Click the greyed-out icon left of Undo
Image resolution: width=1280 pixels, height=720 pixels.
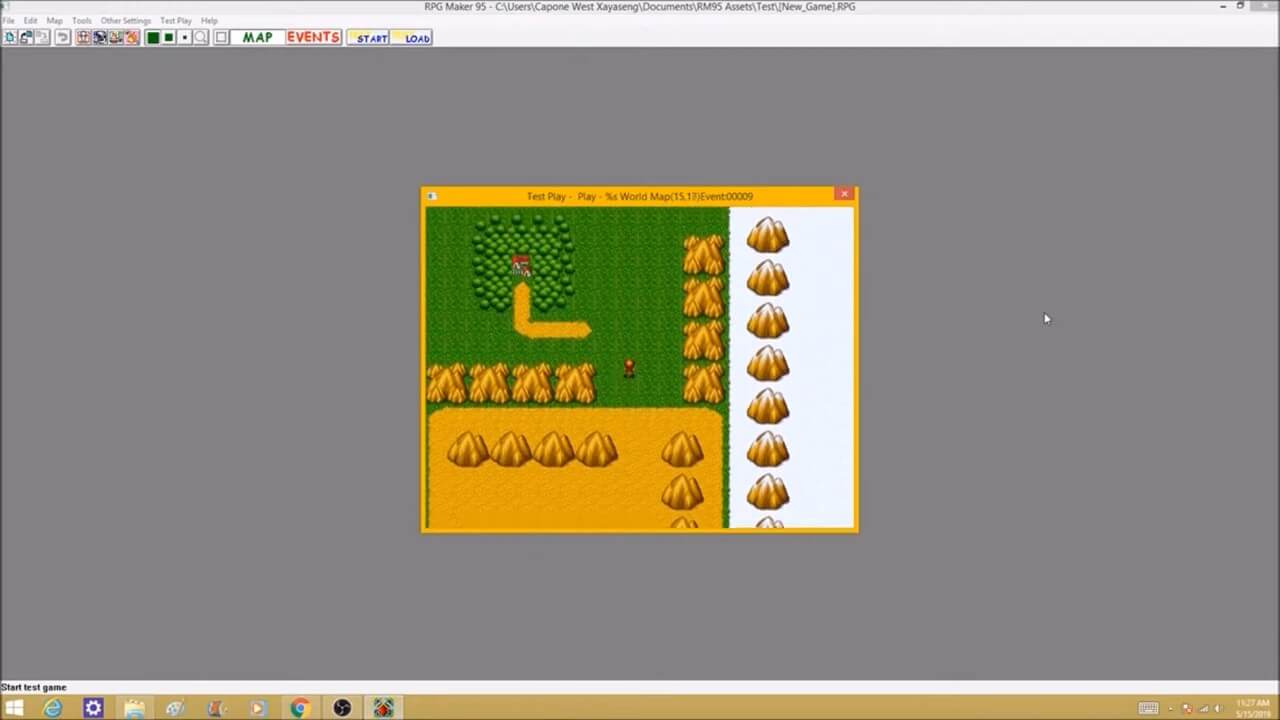click(x=42, y=38)
